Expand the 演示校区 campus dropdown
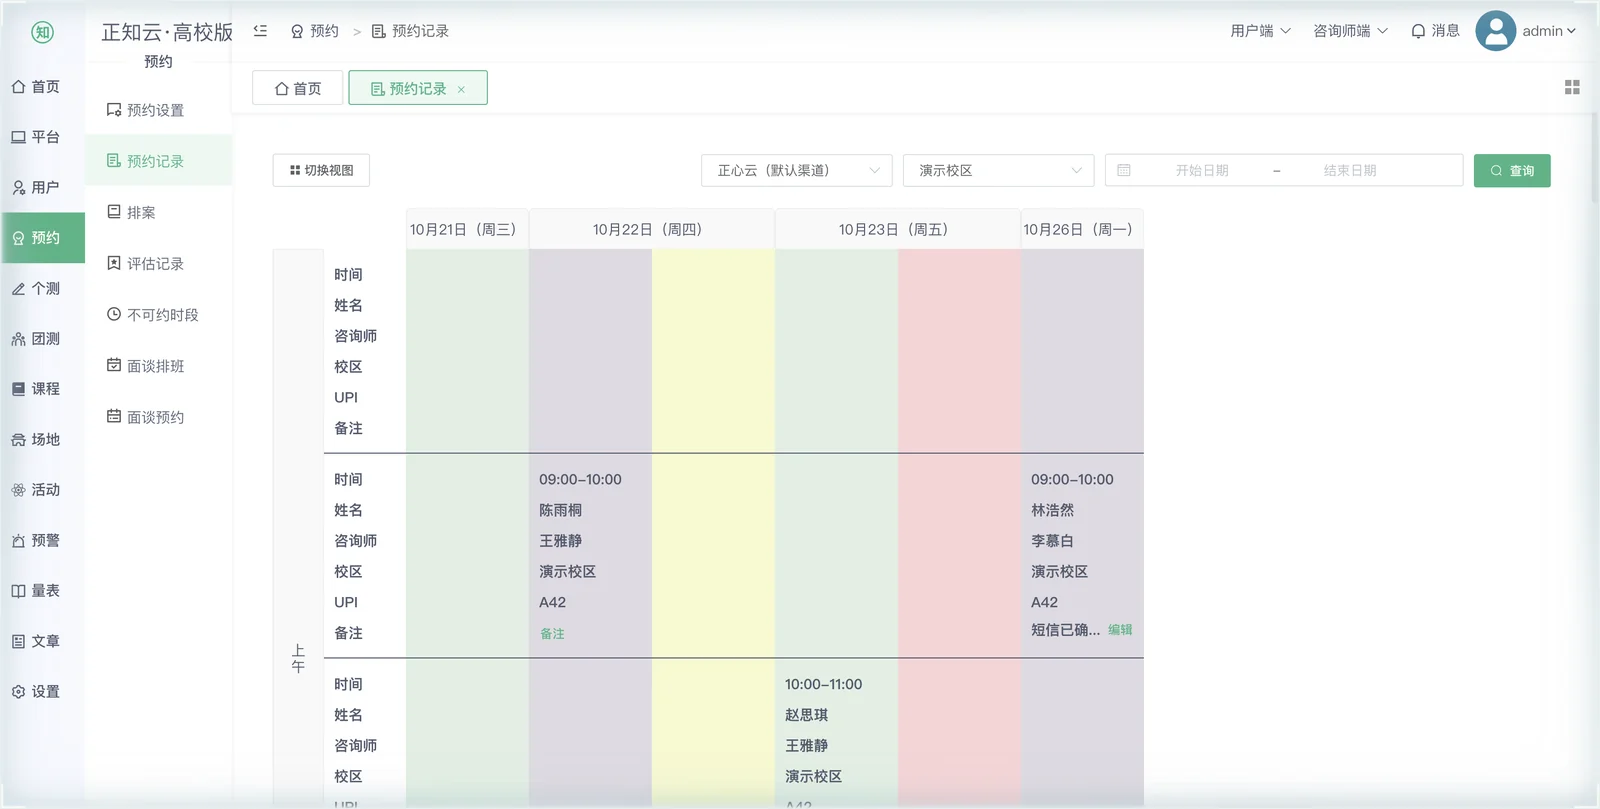Viewport: 1600px width, 809px height. click(998, 170)
